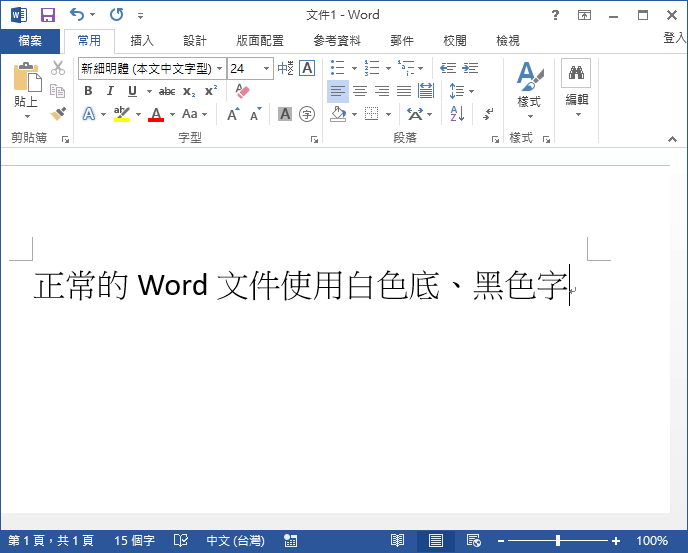Image resolution: width=688 pixels, height=553 pixels.
Task: Redo the last action
Action: click(x=117, y=14)
